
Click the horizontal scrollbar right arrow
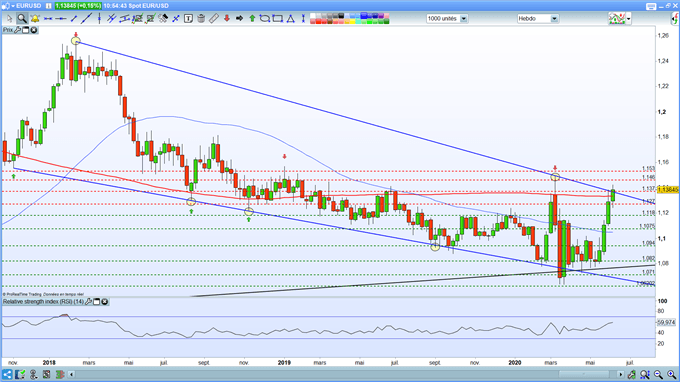coord(621,374)
